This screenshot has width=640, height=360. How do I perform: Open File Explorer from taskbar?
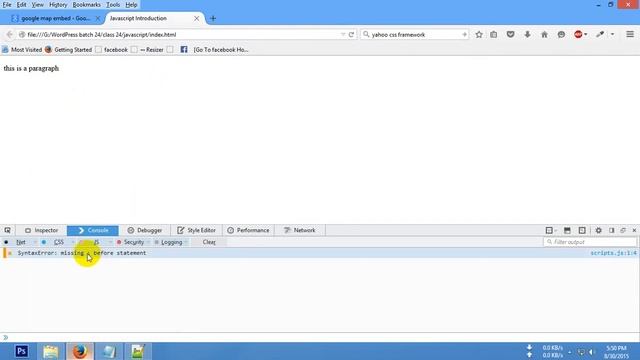[x=51, y=351]
